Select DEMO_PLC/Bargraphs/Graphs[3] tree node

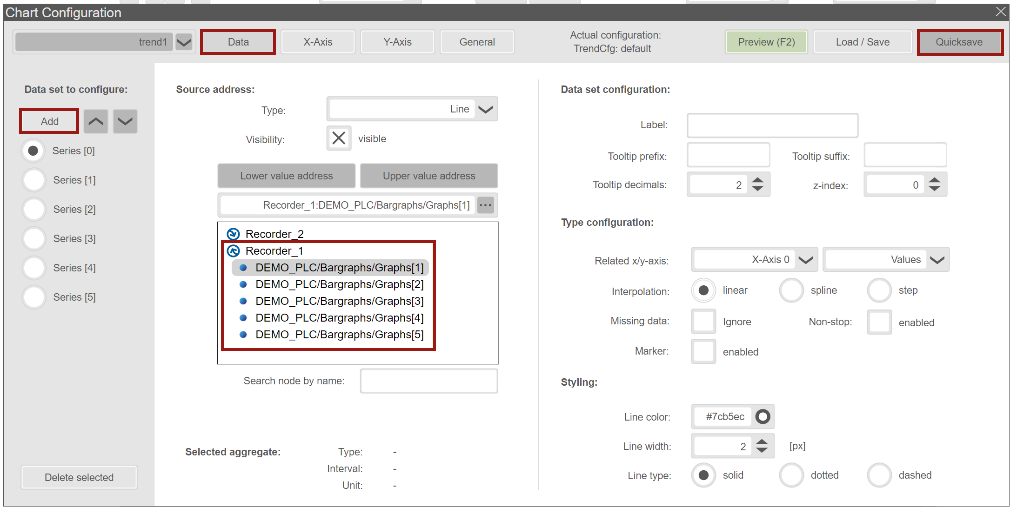[339, 301]
